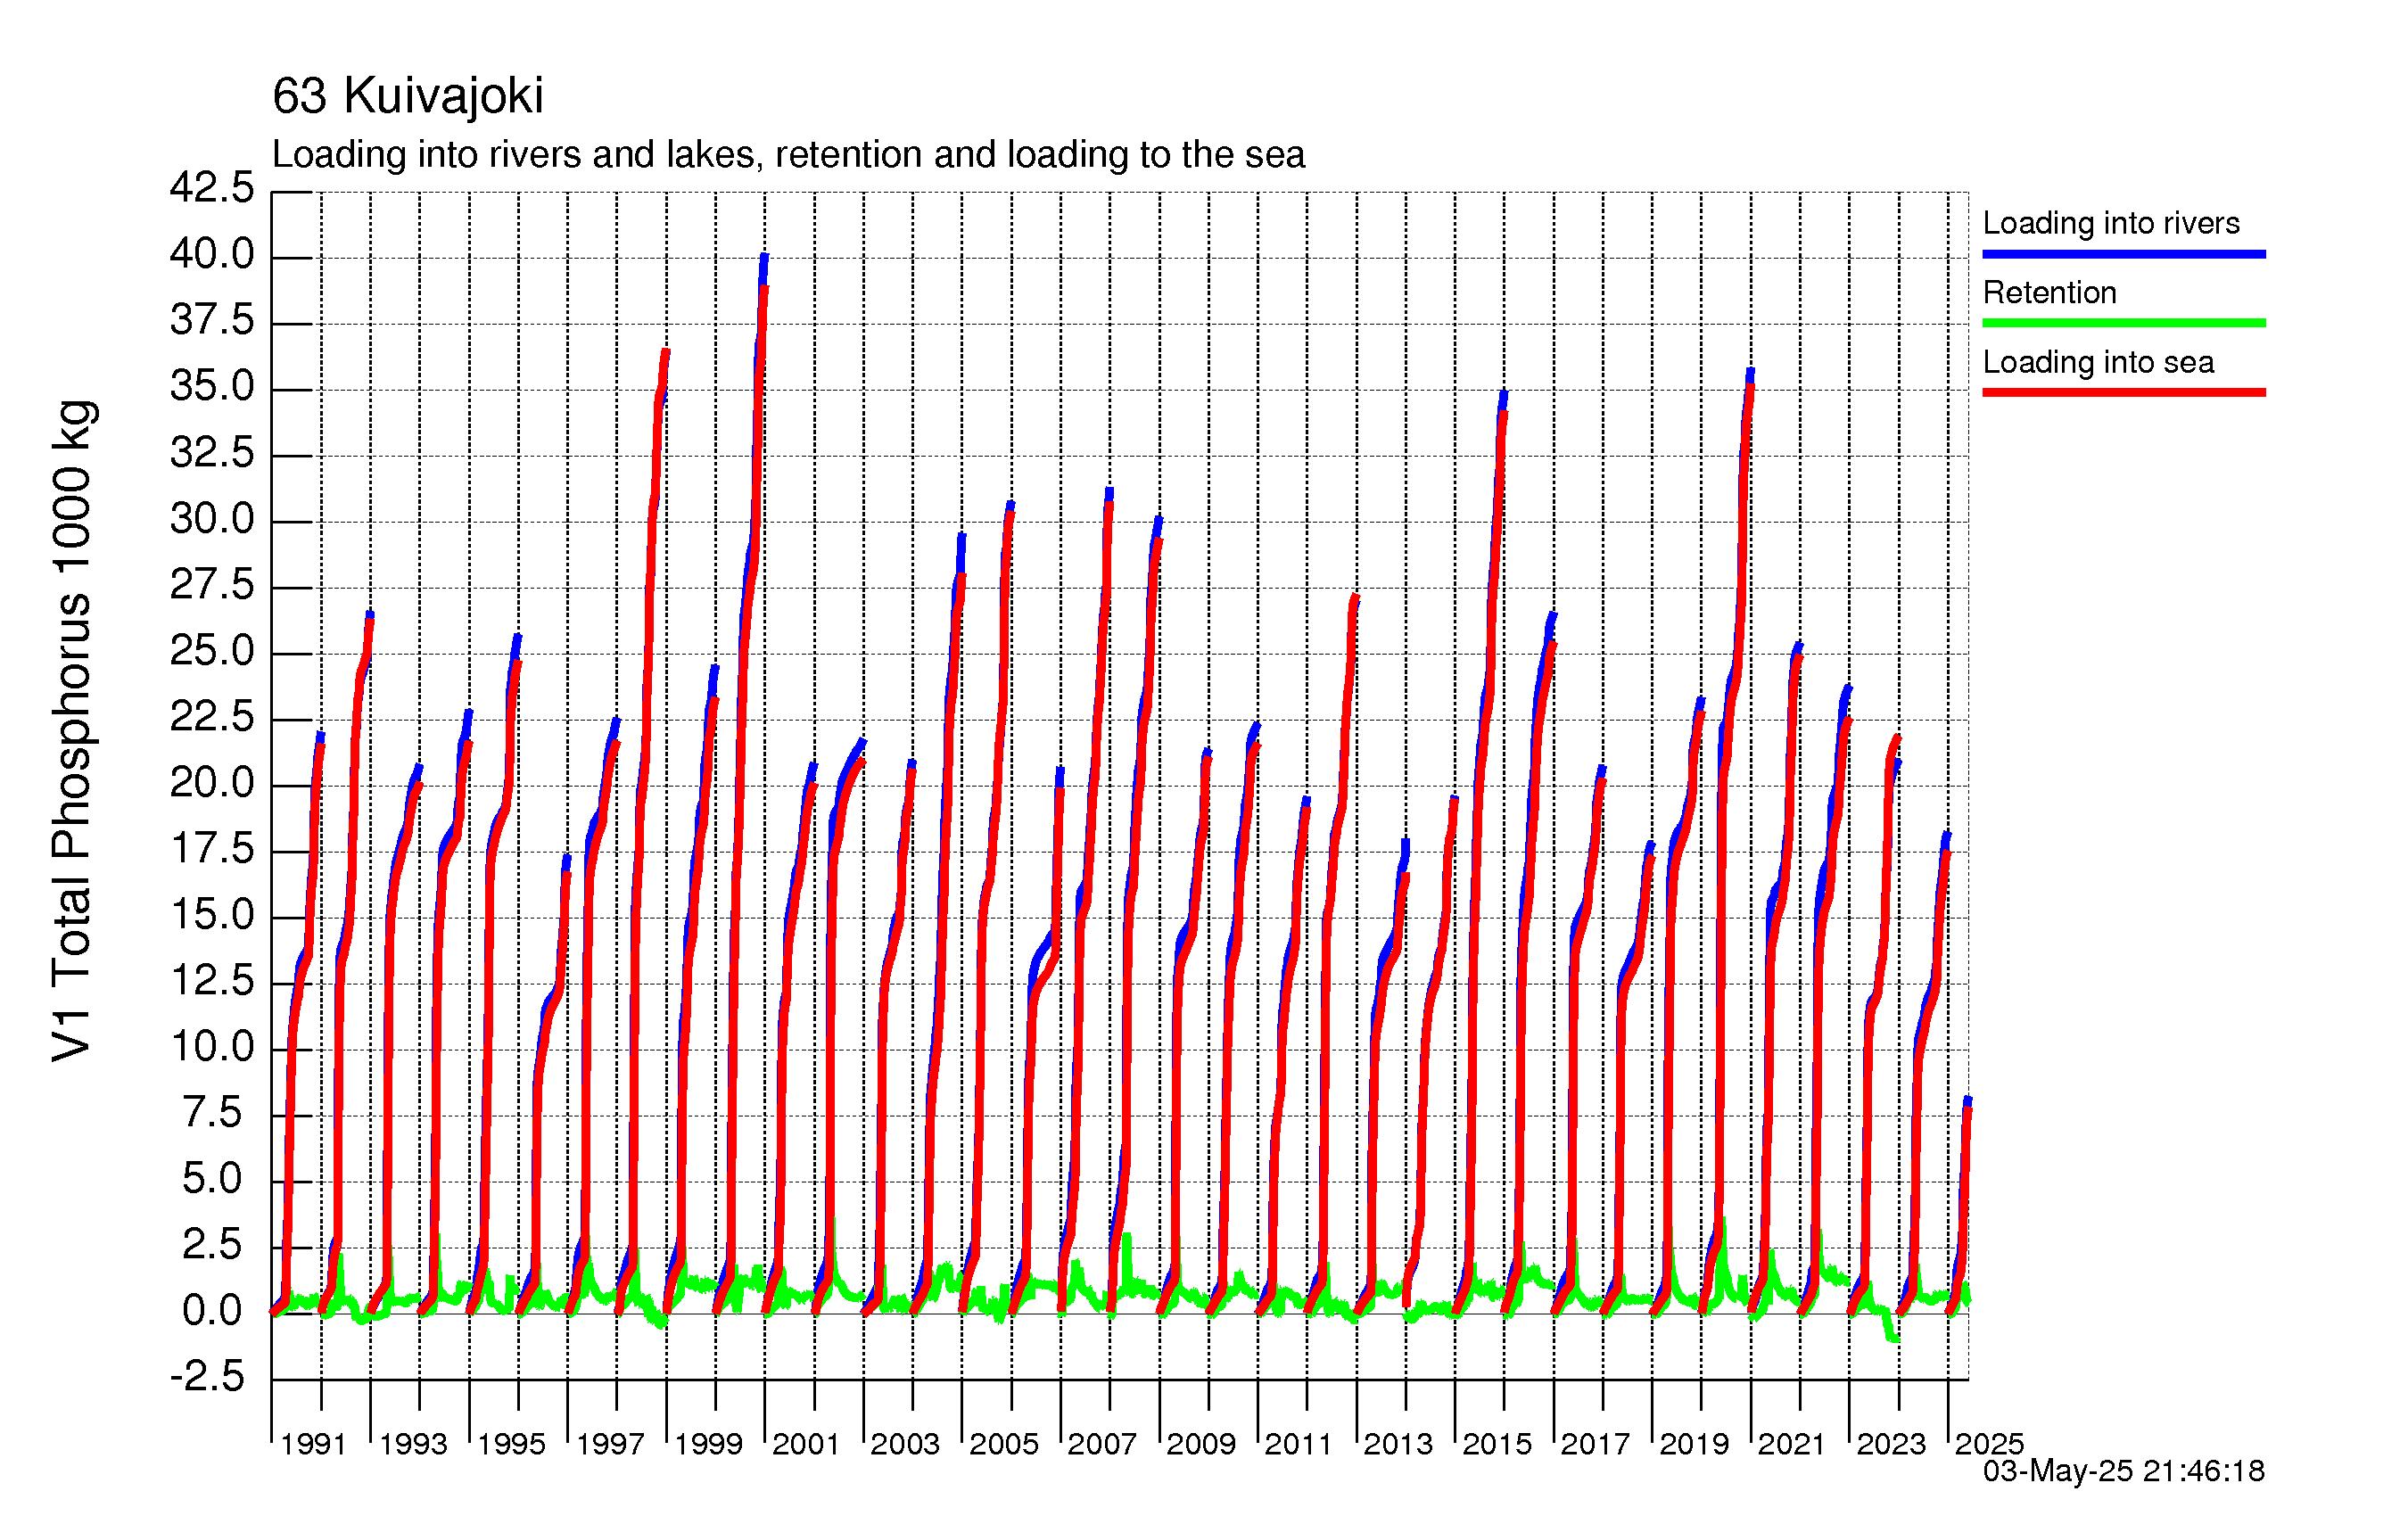This screenshot has width=2408, height=1516.
Task: Click the chart title '63 Kuivajoki'
Action: tap(407, 97)
